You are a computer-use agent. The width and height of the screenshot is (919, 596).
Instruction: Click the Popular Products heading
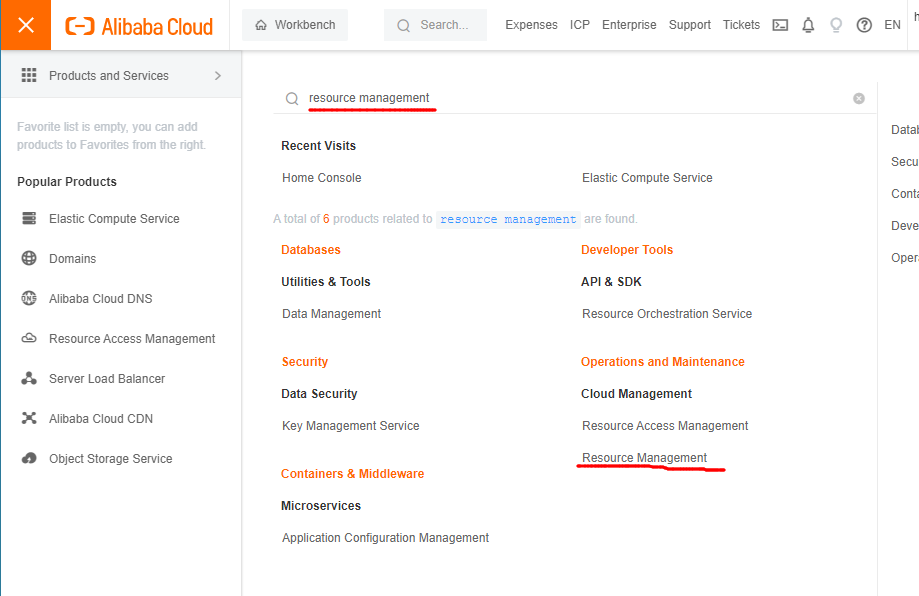[67, 182]
